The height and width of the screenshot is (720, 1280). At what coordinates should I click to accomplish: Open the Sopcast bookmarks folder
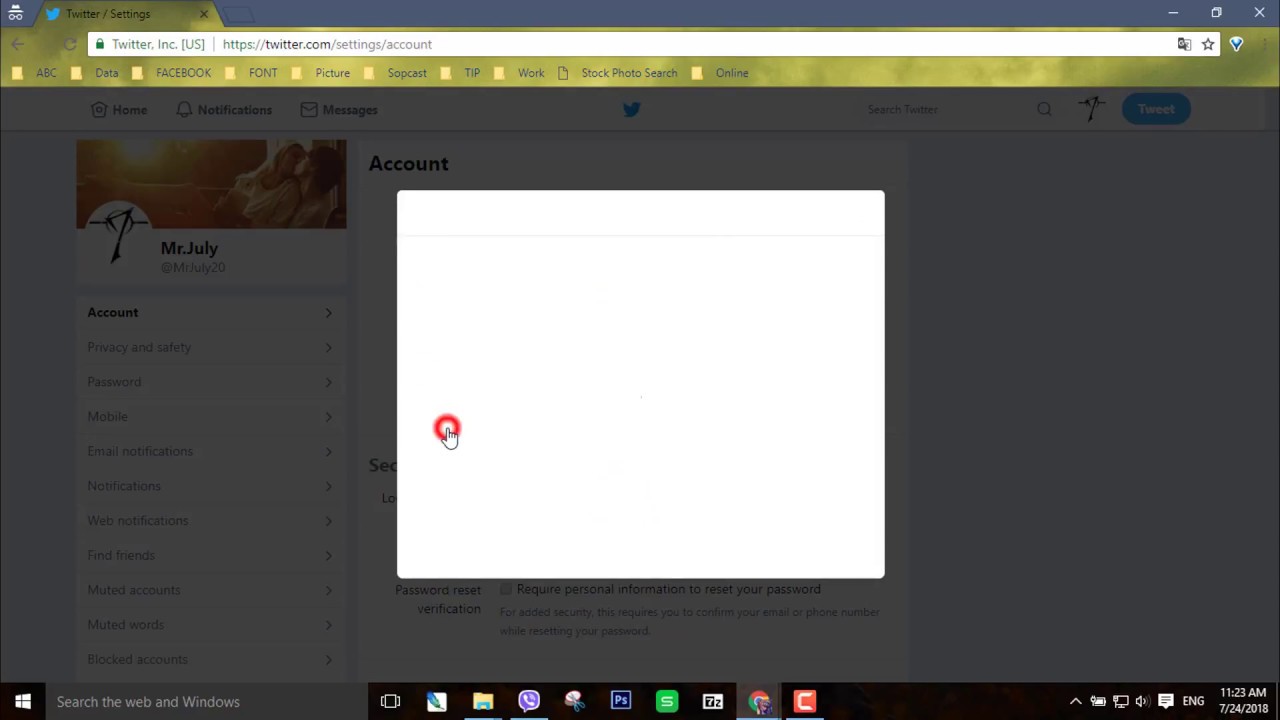tap(395, 73)
